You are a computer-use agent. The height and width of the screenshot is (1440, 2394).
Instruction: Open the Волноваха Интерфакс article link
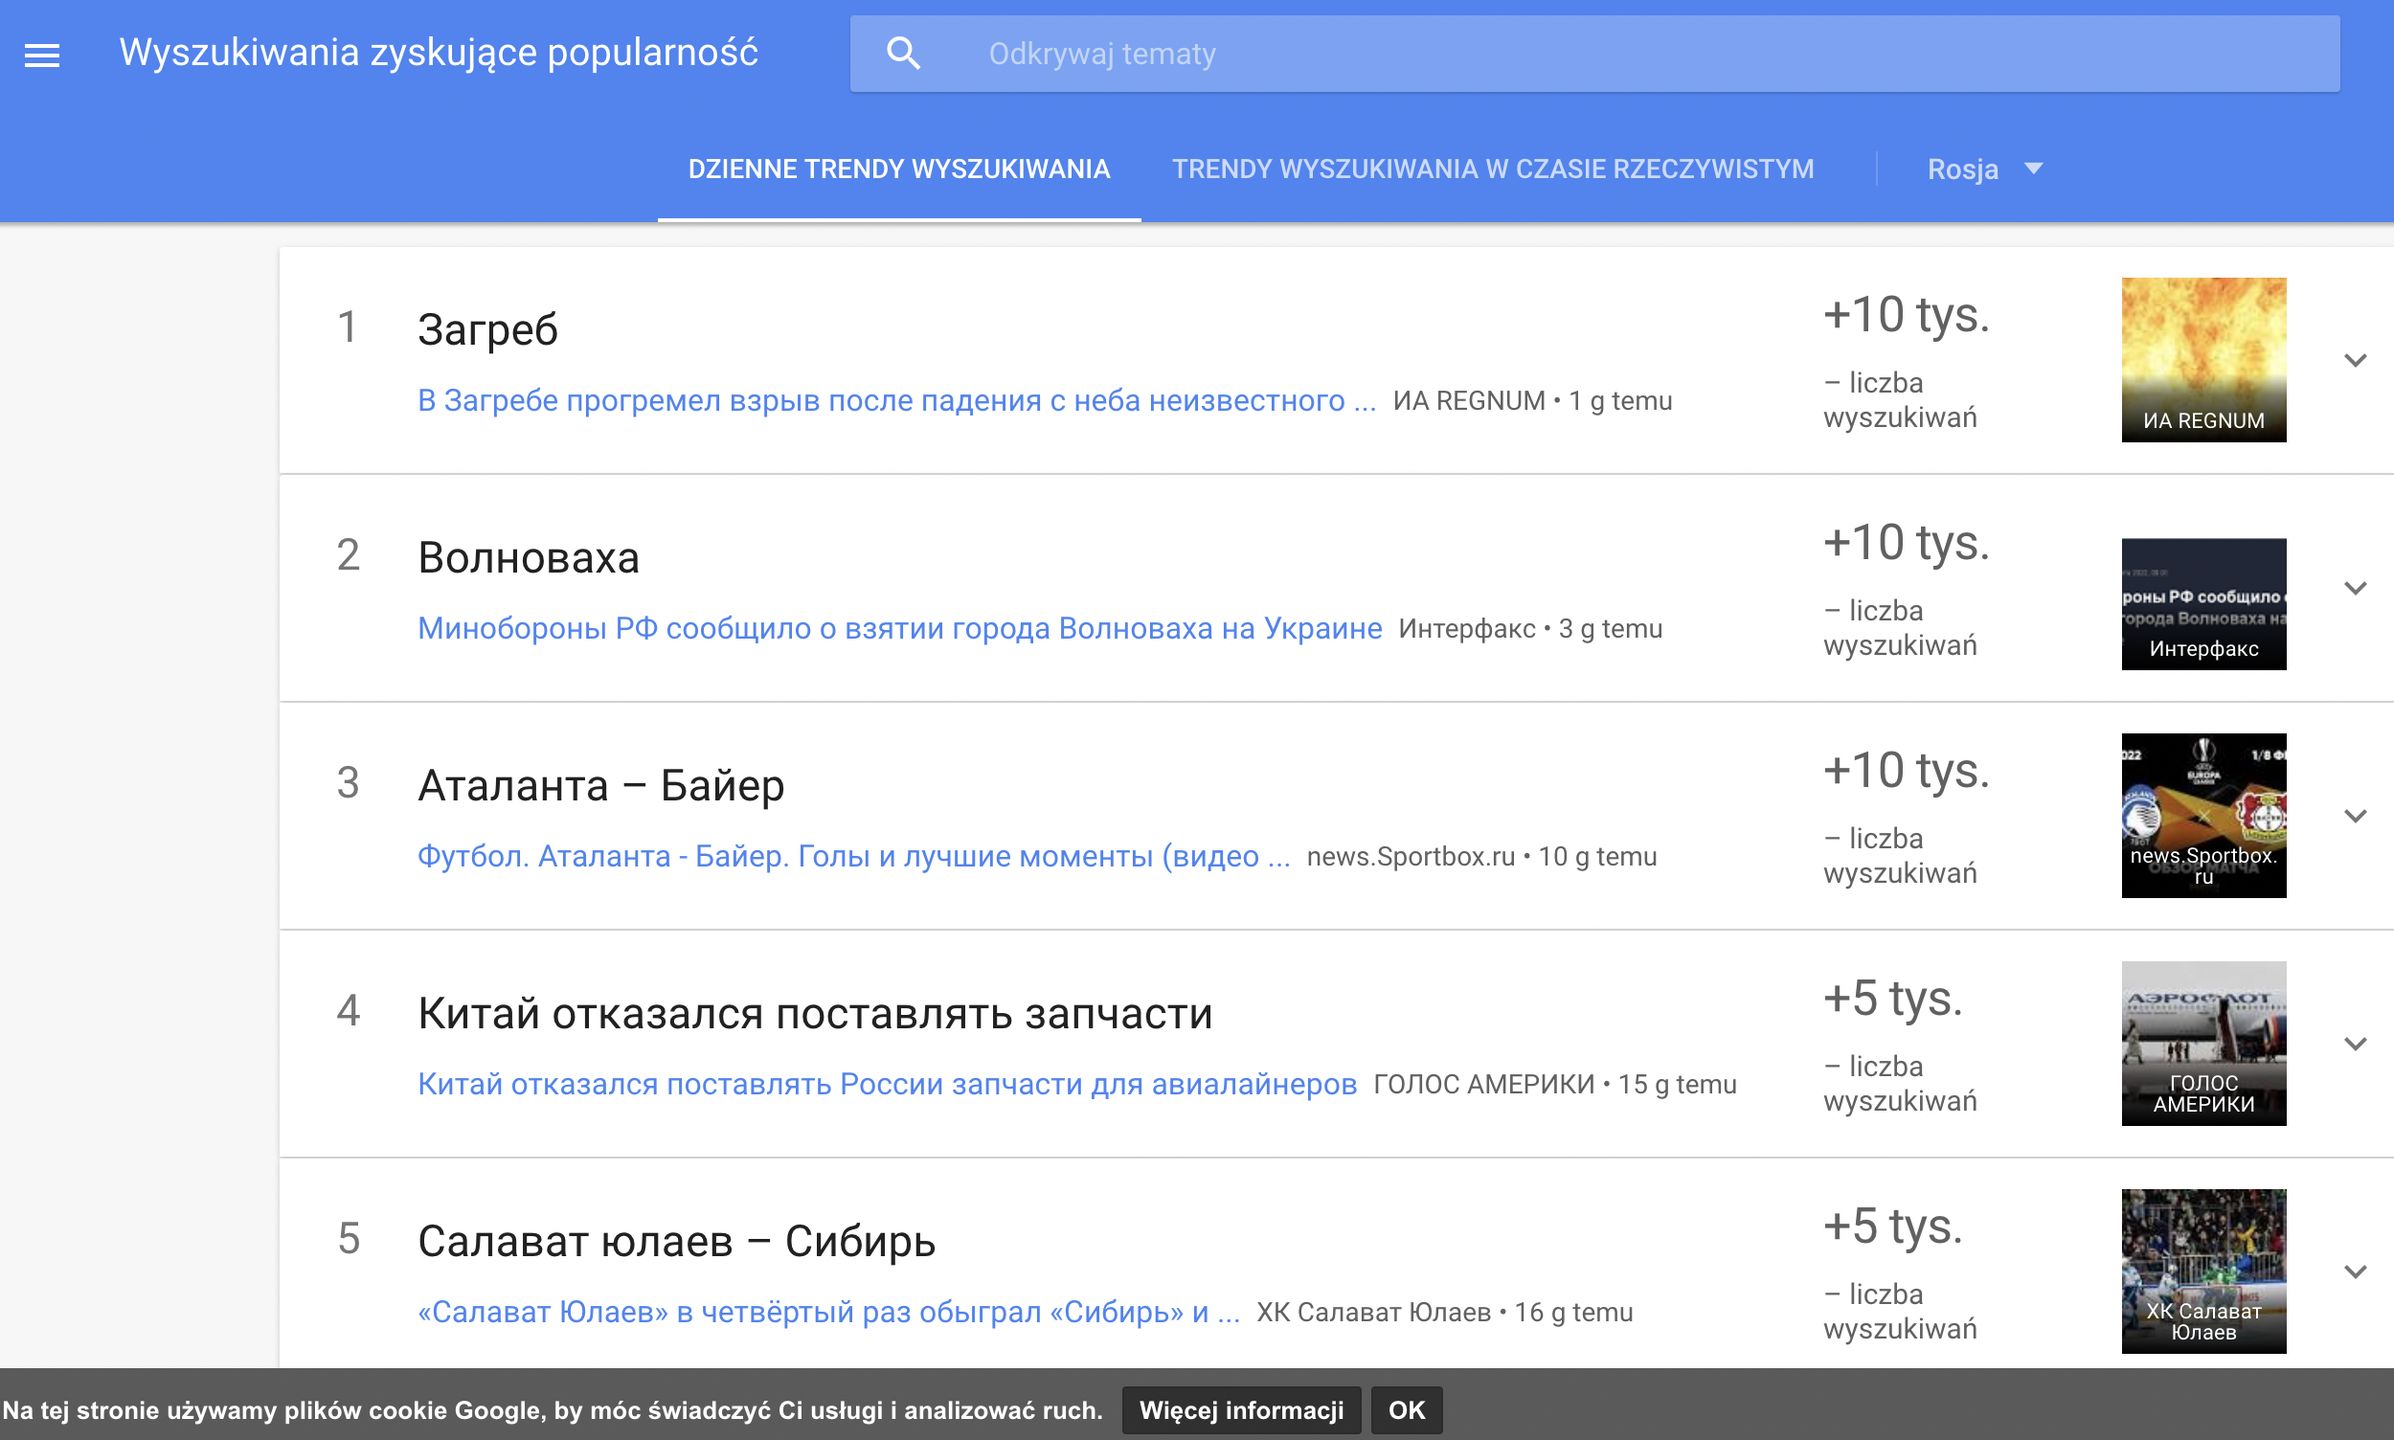(900, 628)
